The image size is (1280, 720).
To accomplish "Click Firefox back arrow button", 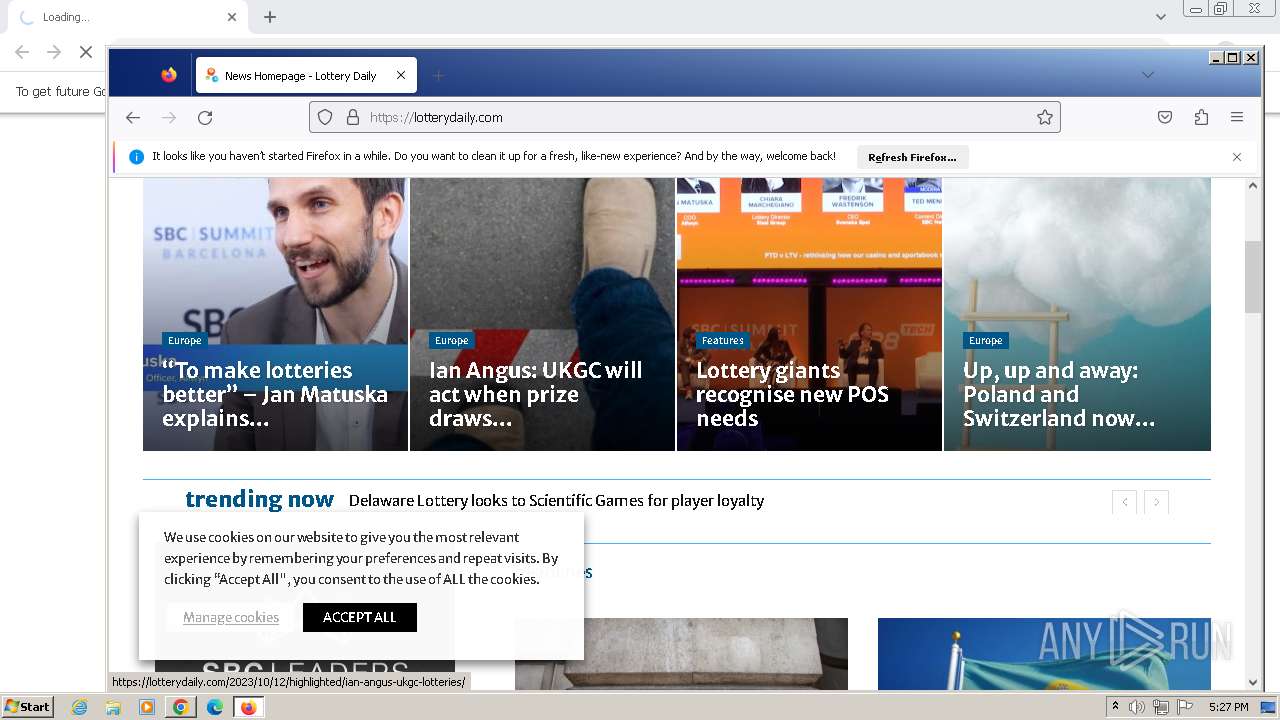I will pos(133,117).
